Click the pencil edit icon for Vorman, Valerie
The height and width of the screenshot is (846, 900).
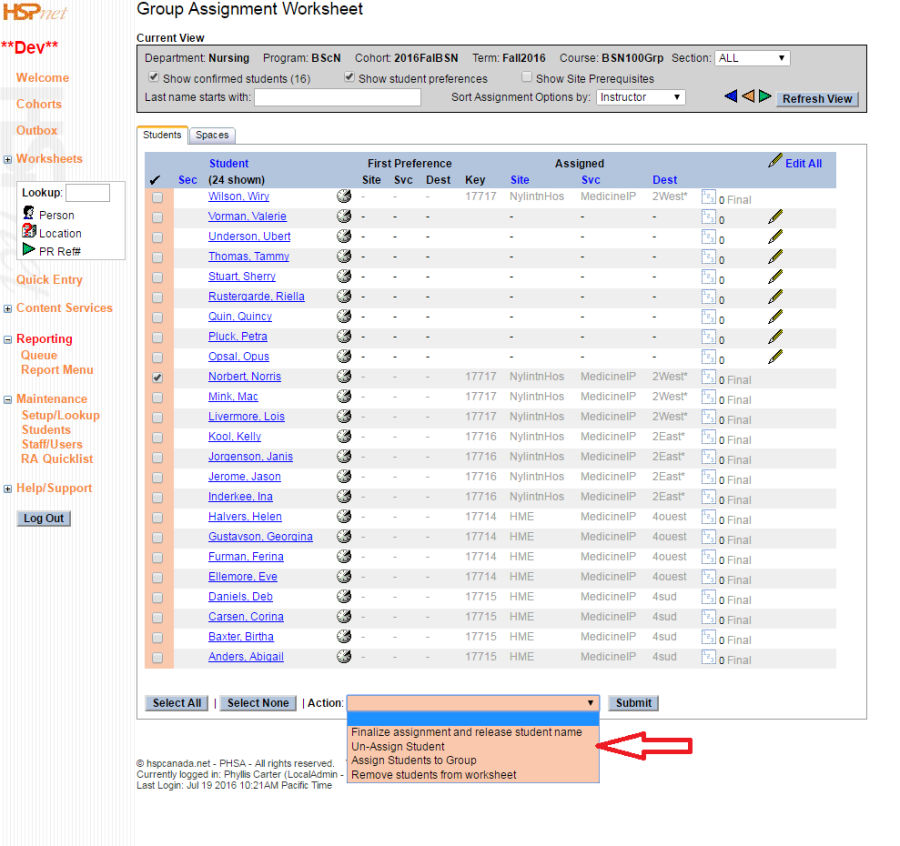coord(775,216)
